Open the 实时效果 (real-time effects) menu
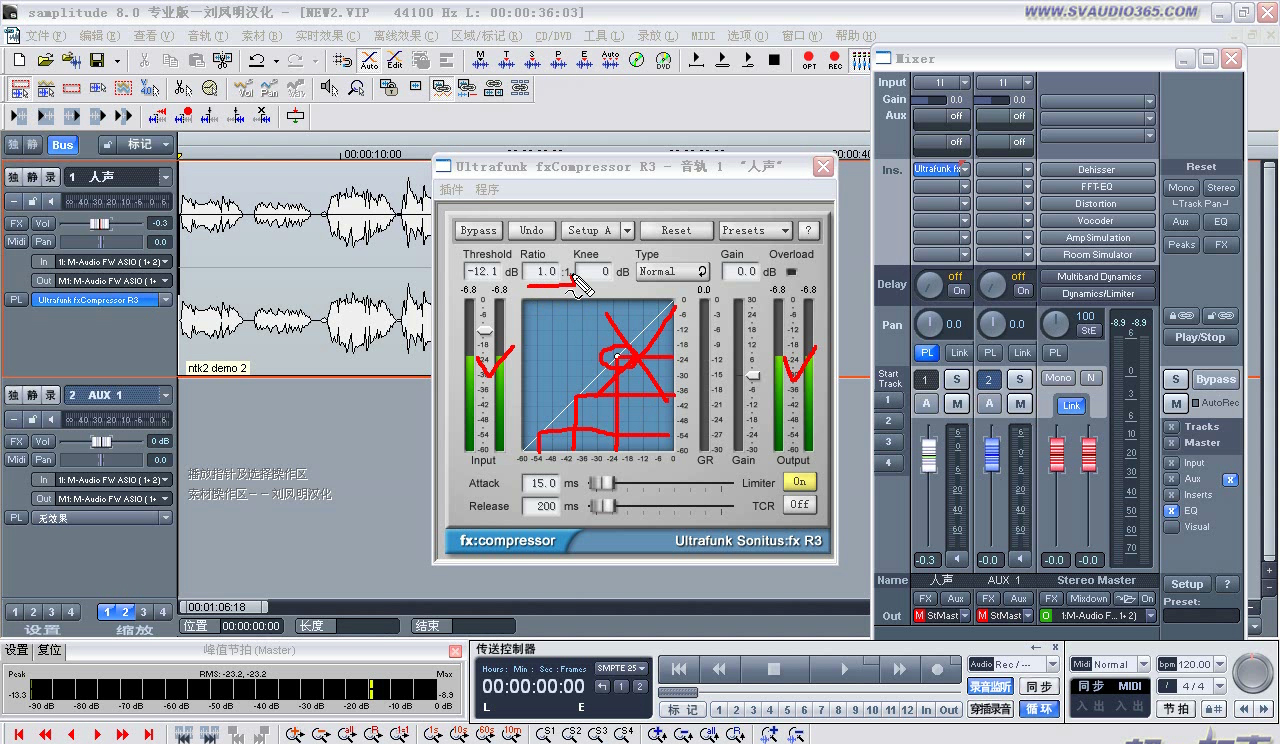This screenshot has width=1280, height=744. click(327, 36)
